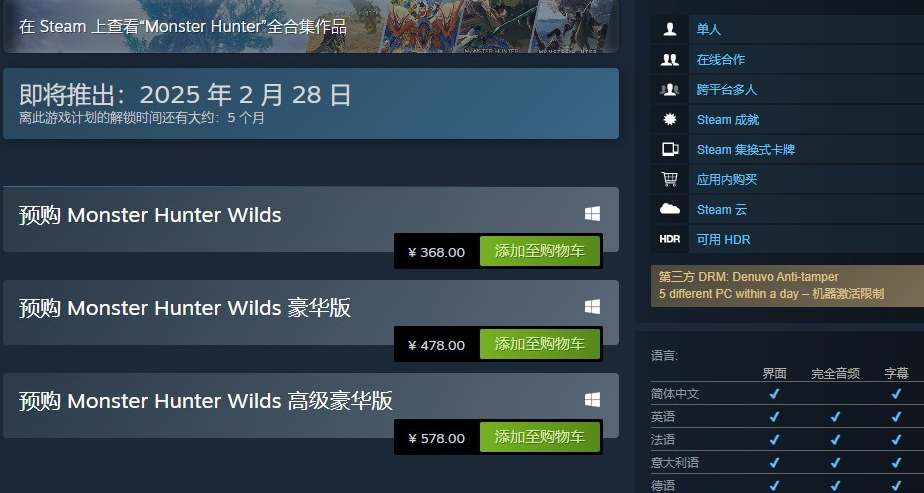Click the single-player person icon

(x=669, y=29)
